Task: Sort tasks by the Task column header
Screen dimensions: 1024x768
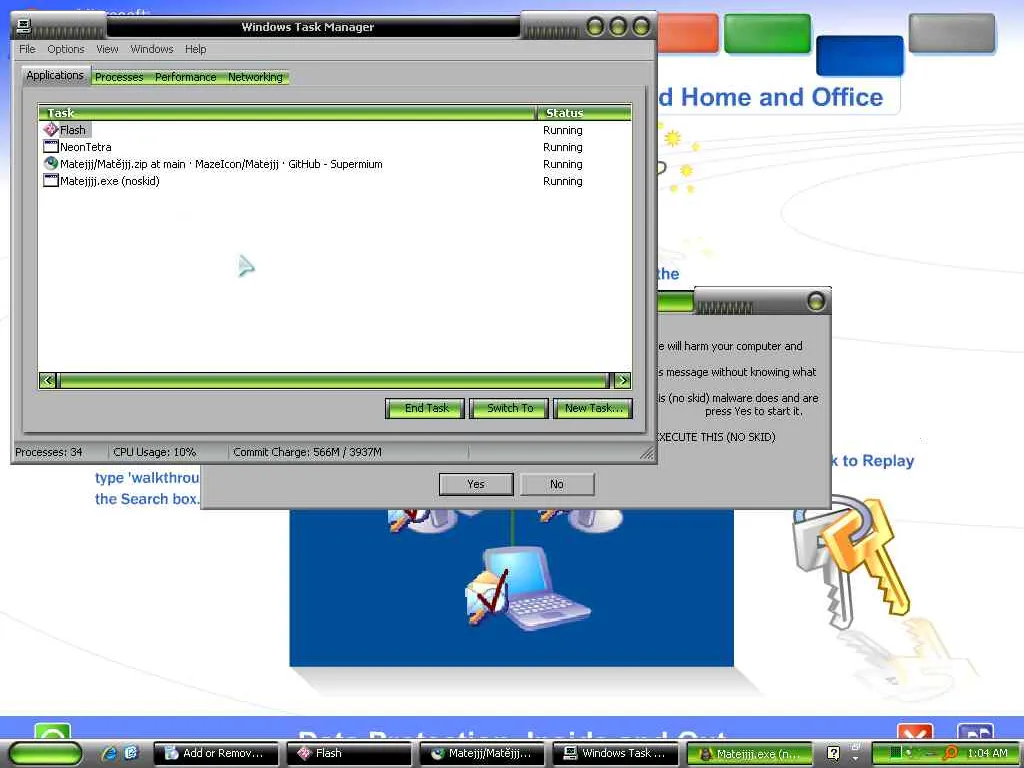Action: pyautogui.click(x=287, y=112)
